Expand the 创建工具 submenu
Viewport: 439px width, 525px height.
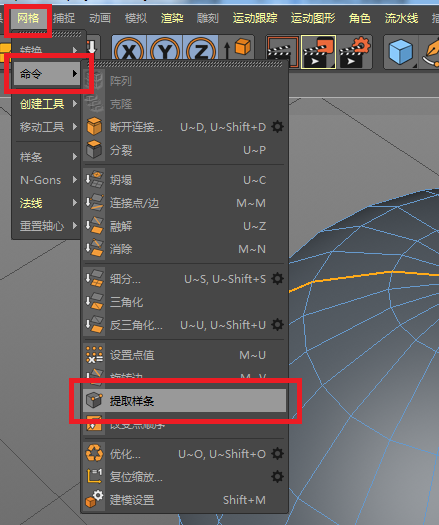pos(47,104)
